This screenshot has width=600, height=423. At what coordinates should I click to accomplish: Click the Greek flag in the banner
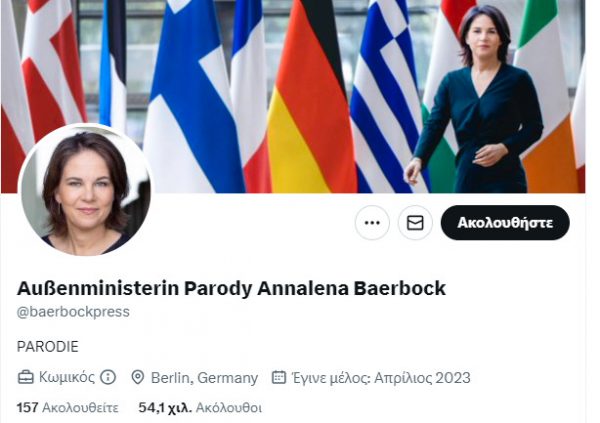coord(386,96)
